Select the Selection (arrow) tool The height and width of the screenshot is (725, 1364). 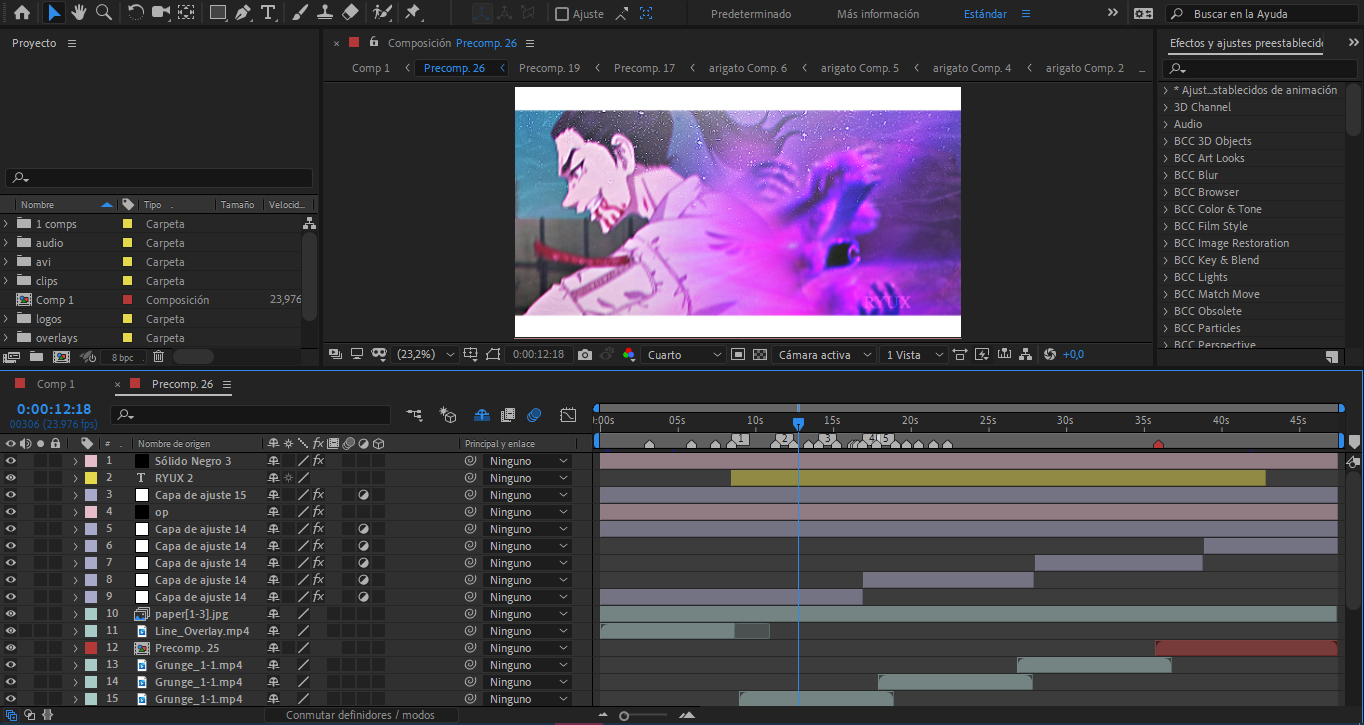pyautogui.click(x=54, y=13)
